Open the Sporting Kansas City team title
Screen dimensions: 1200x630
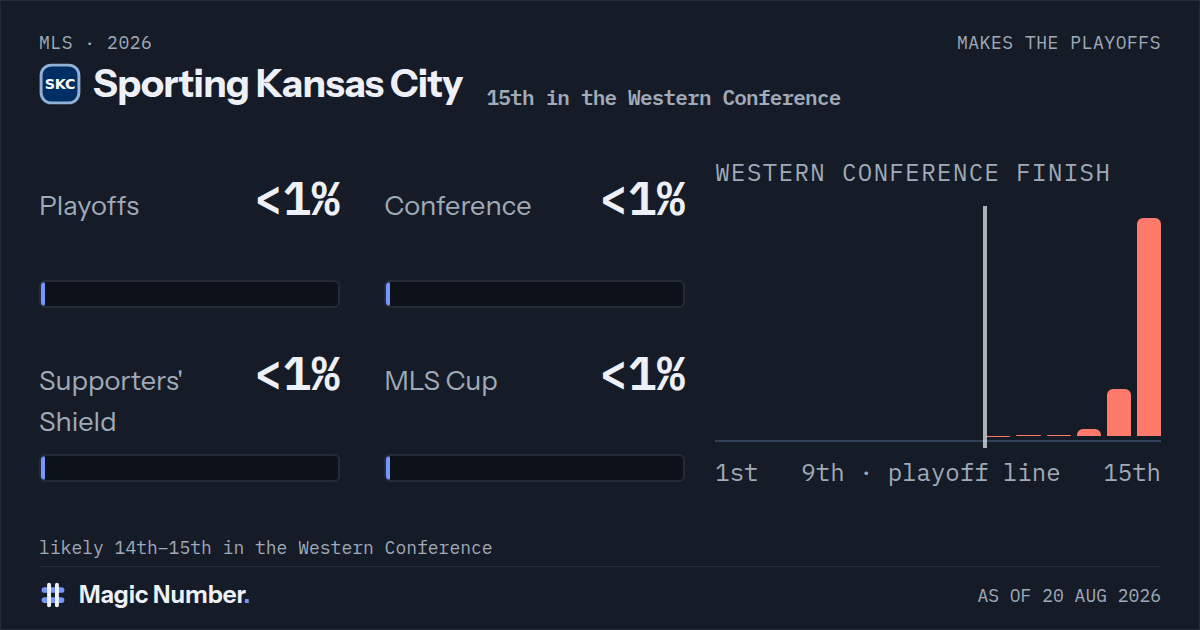pyautogui.click(x=278, y=85)
